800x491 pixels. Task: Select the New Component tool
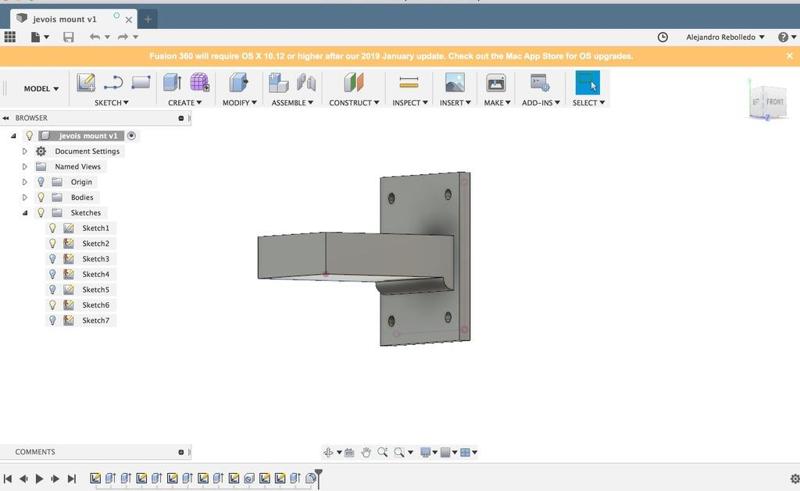(x=279, y=83)
